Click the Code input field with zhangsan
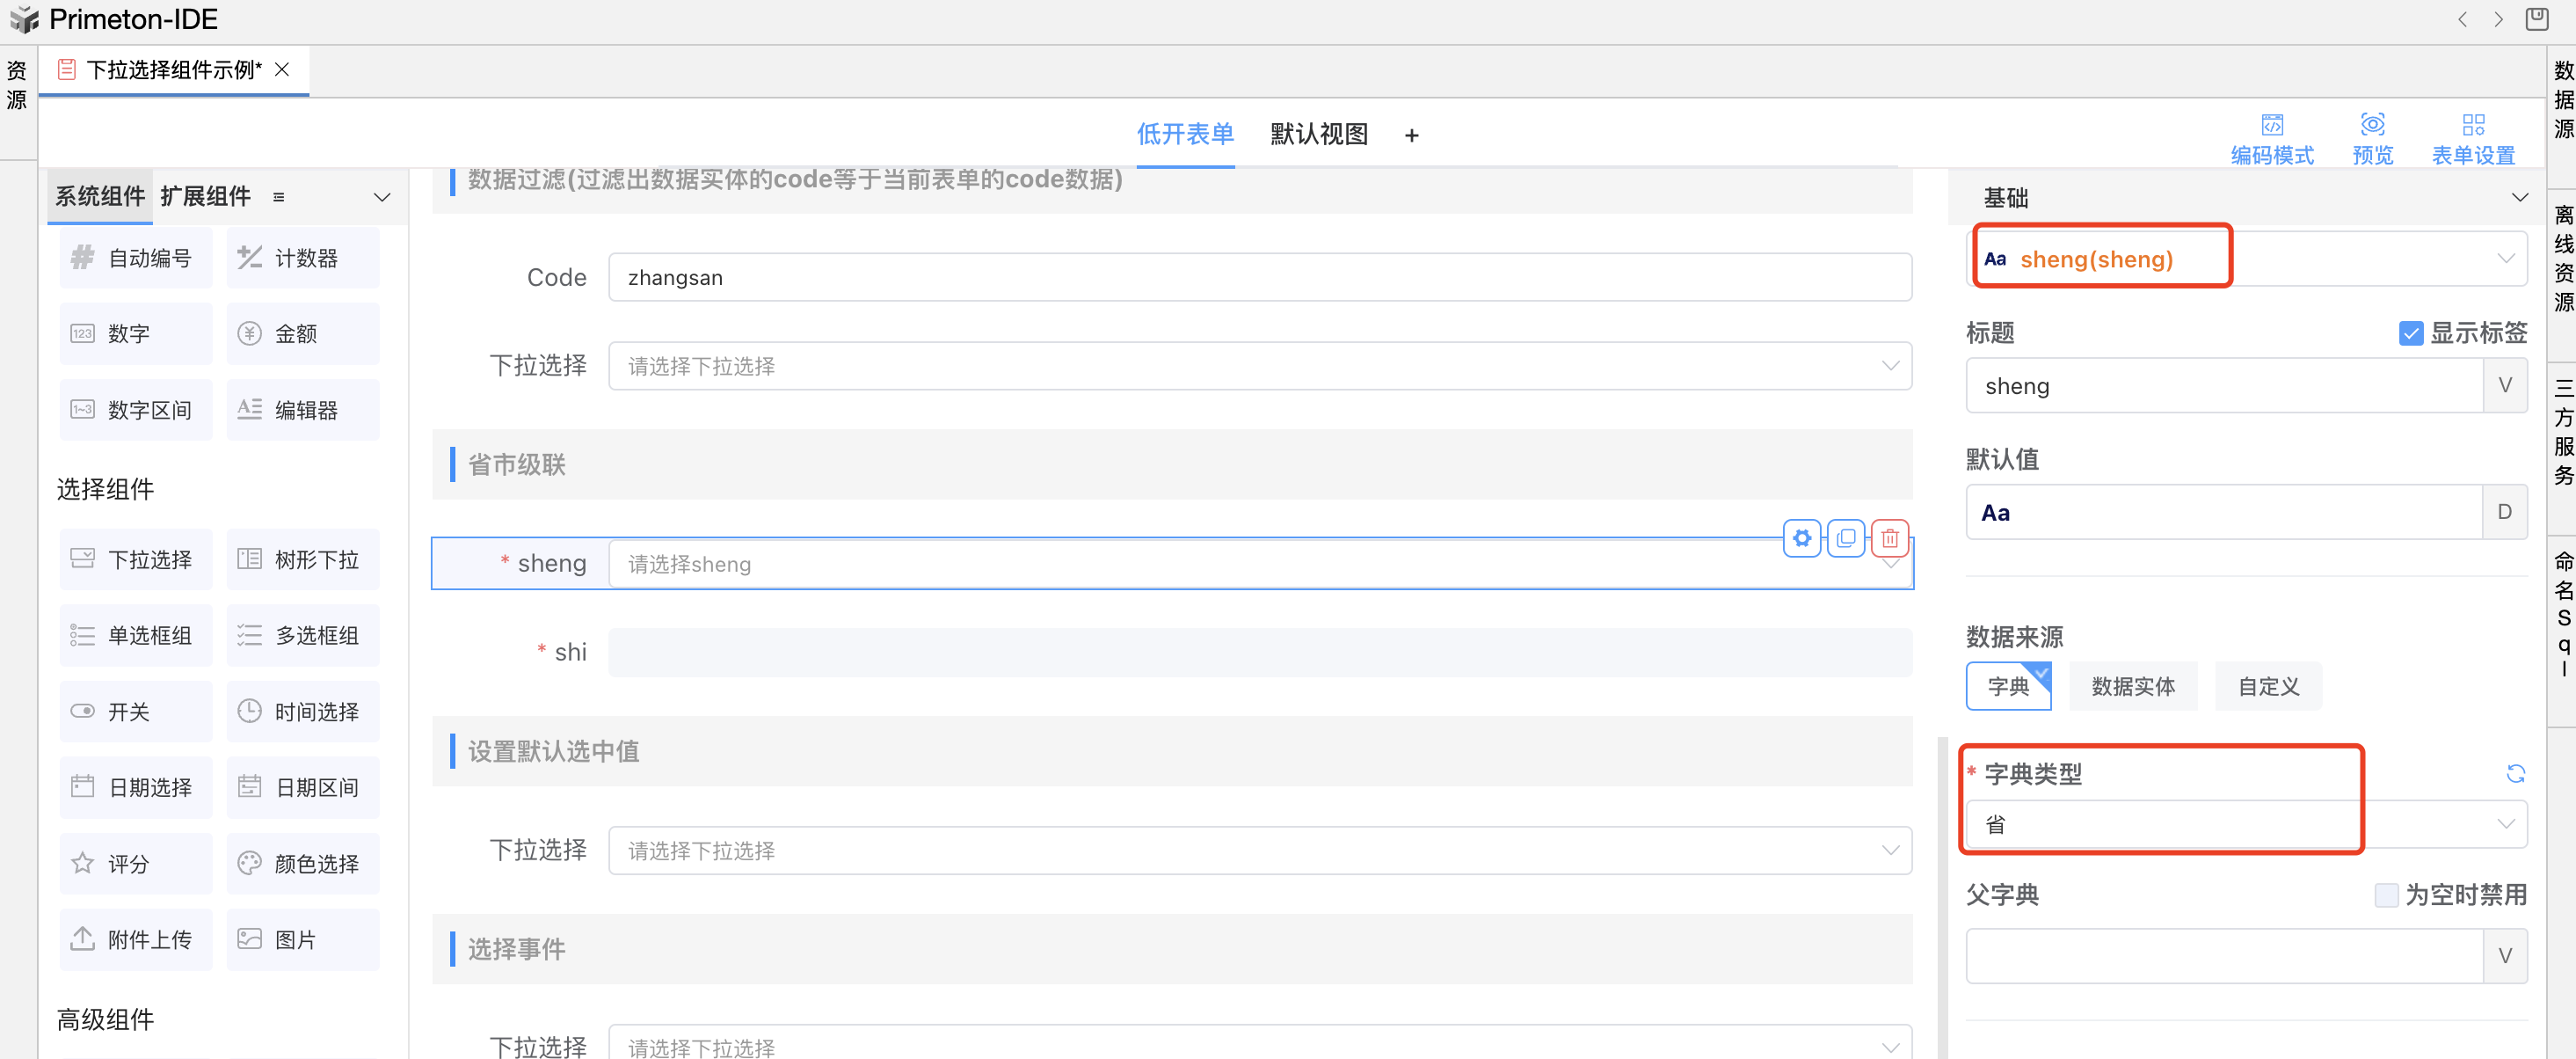The image size is (2576, 1059). pyautogui.click(x=1258, y=277)
